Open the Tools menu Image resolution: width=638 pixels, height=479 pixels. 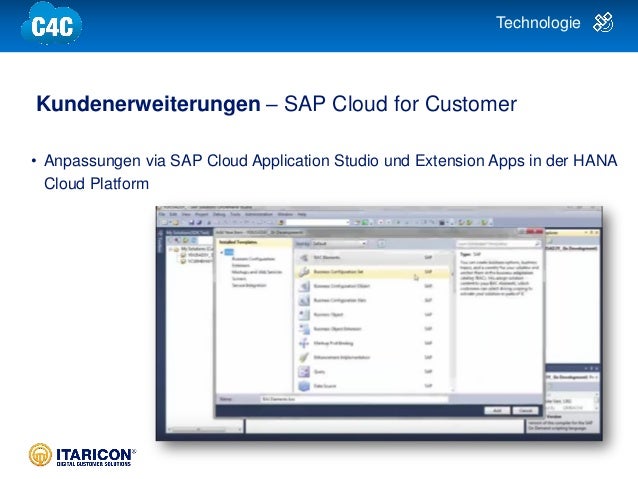pos(235,214)
